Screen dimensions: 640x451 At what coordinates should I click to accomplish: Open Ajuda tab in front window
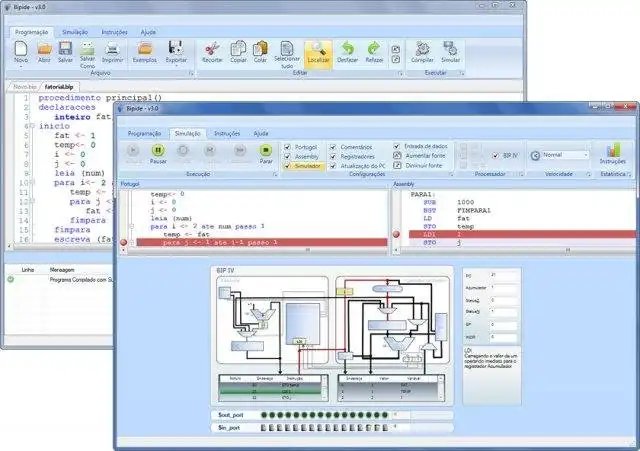tap(260, 133)
